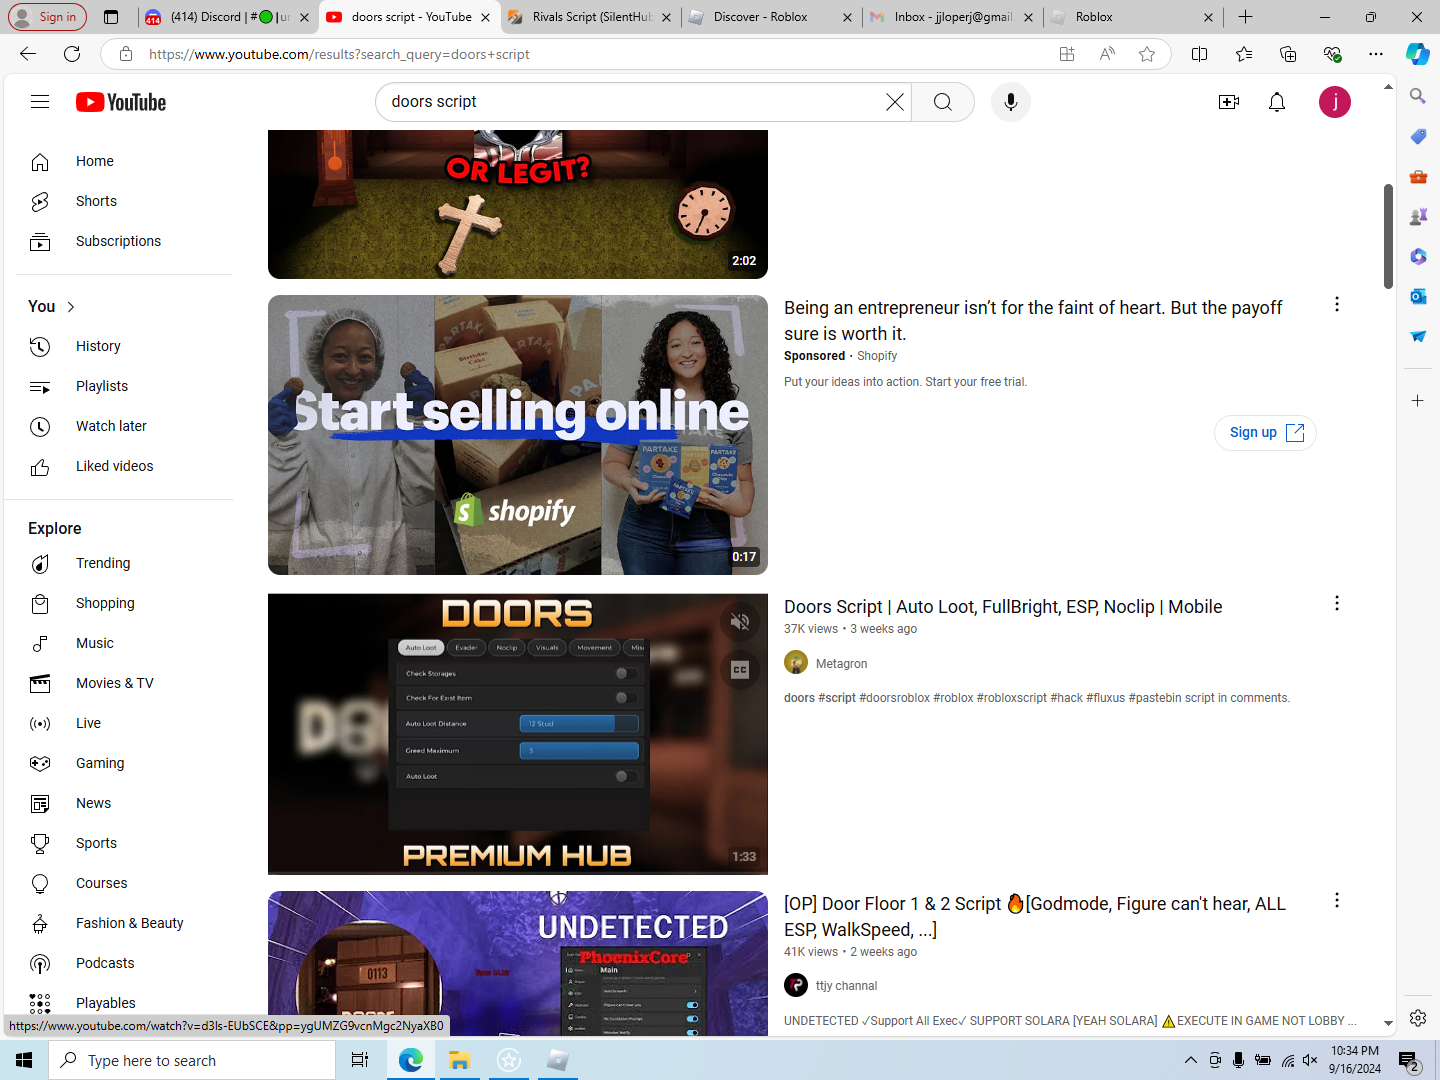Screen dimensions: 1440x1080
Task: Open the YouTube guide hamburger menu
Action: click(40, 102)
